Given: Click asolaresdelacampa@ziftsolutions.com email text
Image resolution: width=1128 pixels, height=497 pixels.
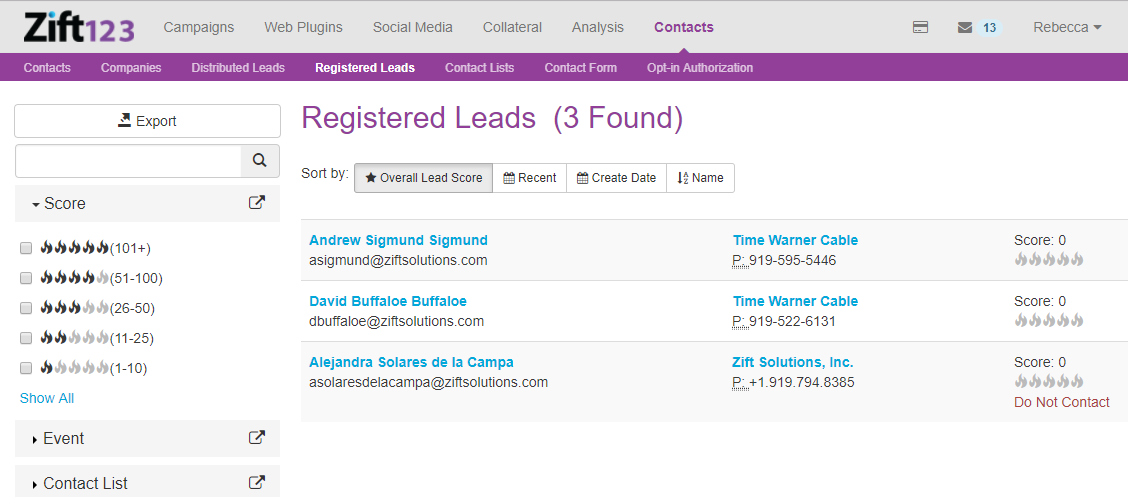Looking at the screenshot, I should (x=429, y=383).
